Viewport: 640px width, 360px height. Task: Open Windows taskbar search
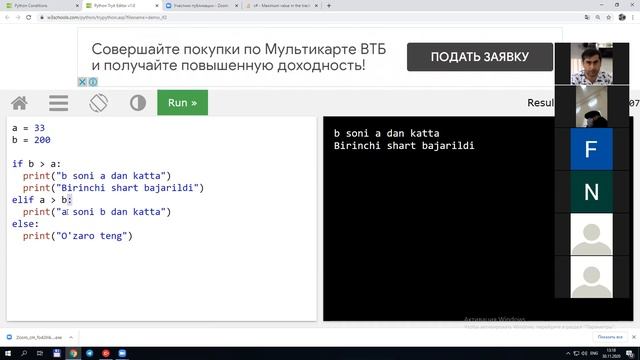[24, 353]
